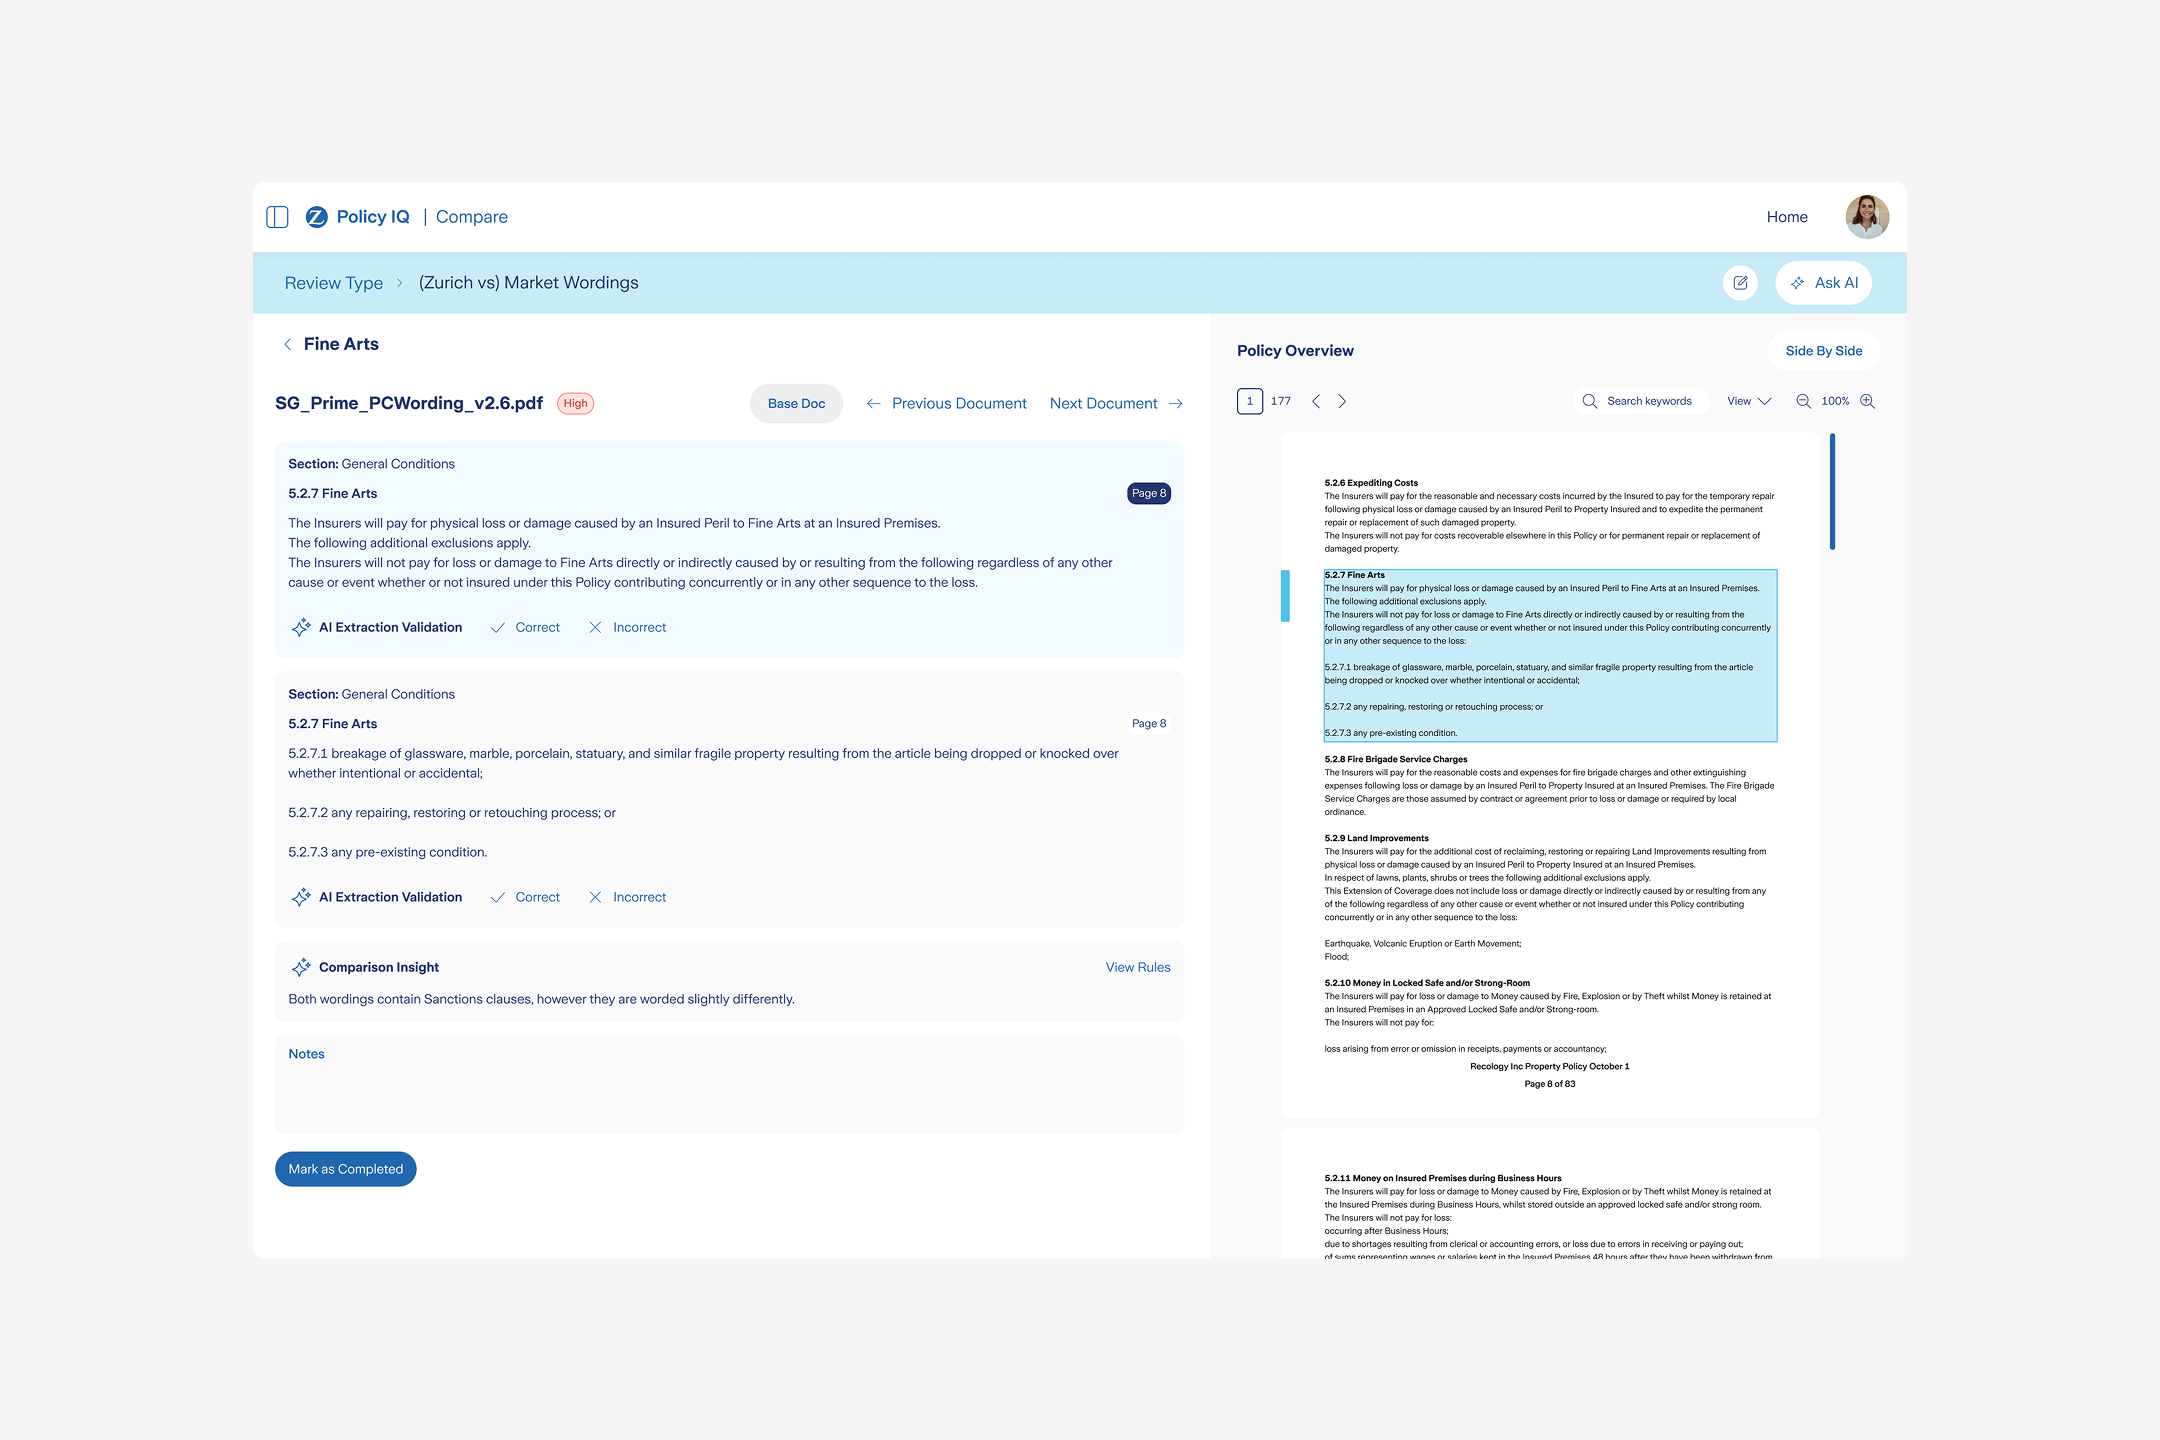Toggle the sidebar panel icon
The image size is (2160, 1440).
point(277,217)
